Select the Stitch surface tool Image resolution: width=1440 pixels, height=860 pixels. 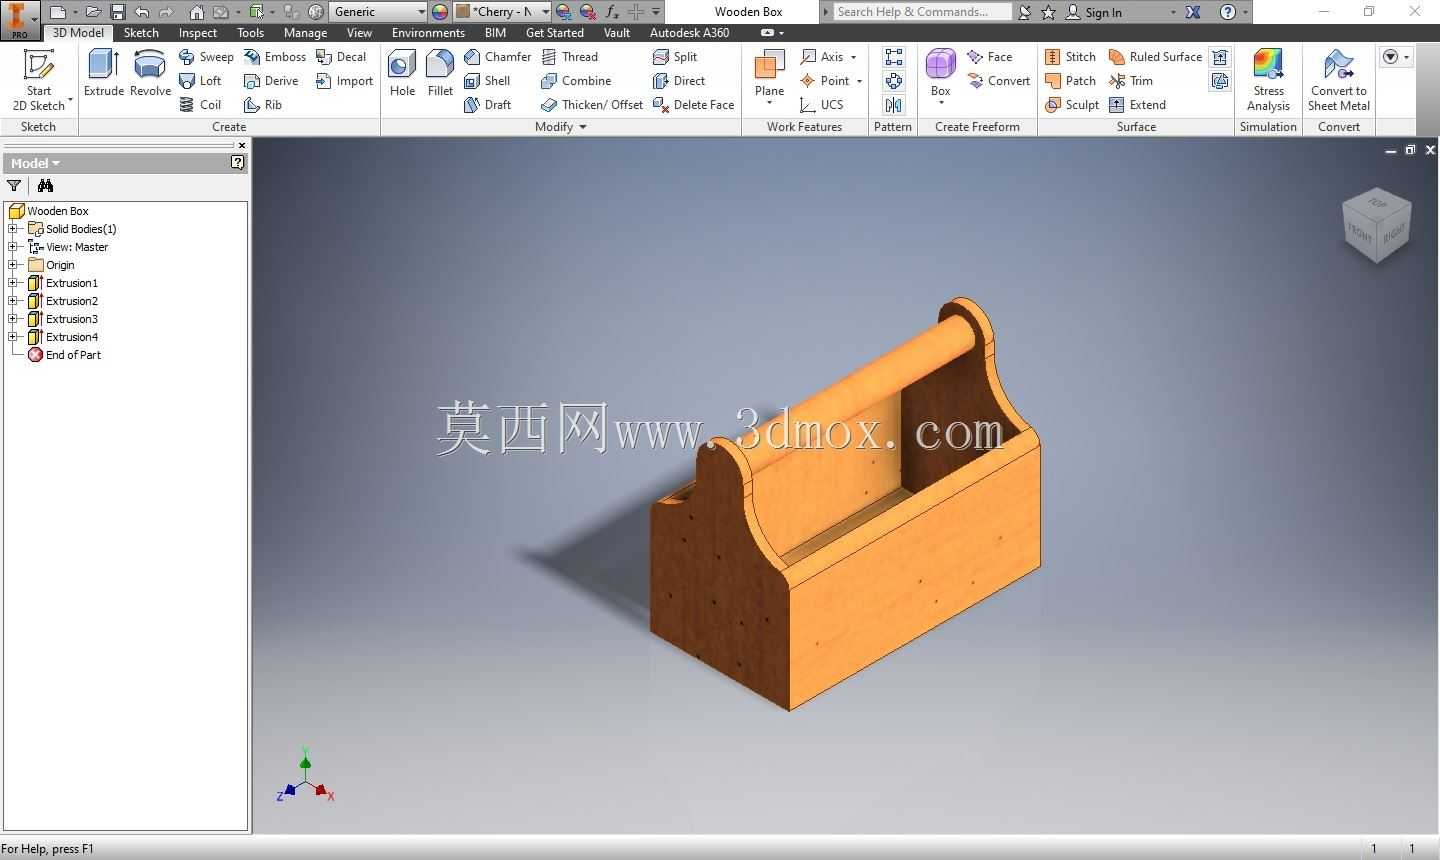tap(1070, 57)
